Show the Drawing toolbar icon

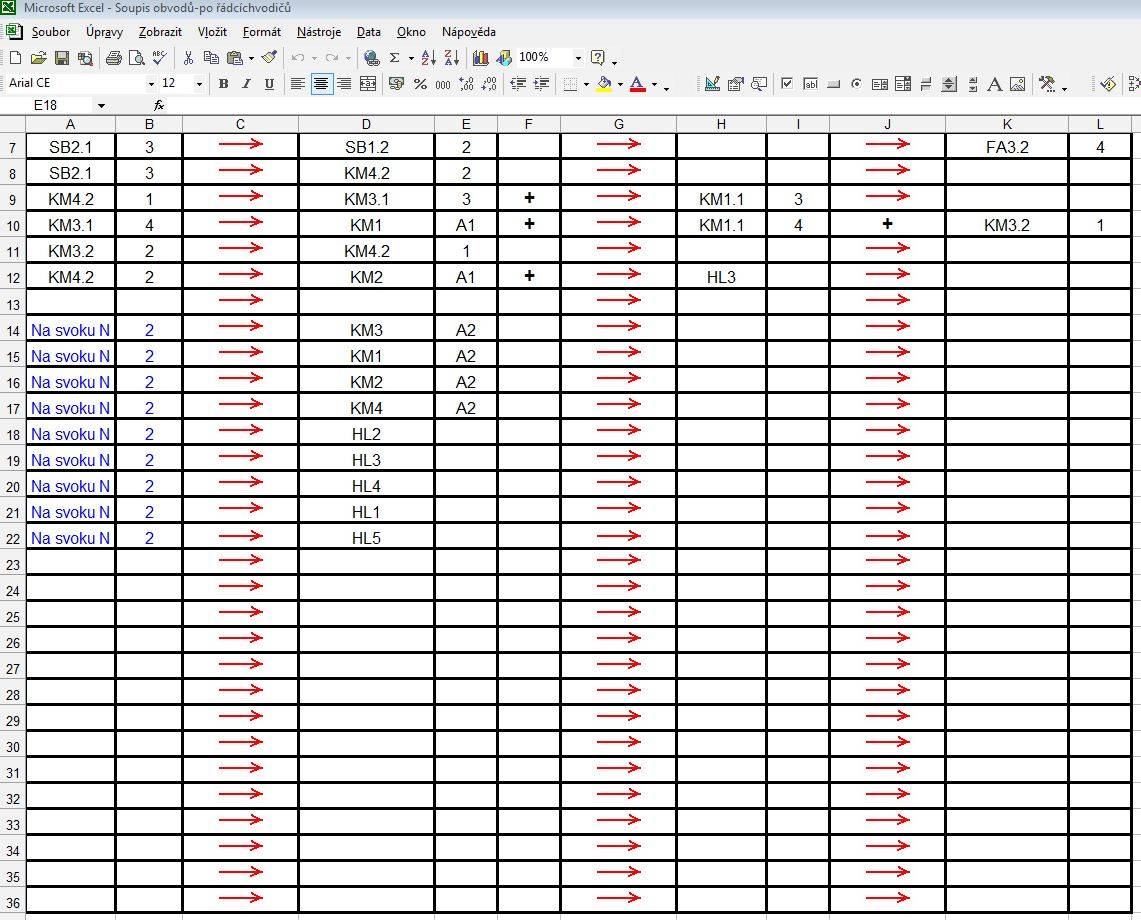point(504,58)
